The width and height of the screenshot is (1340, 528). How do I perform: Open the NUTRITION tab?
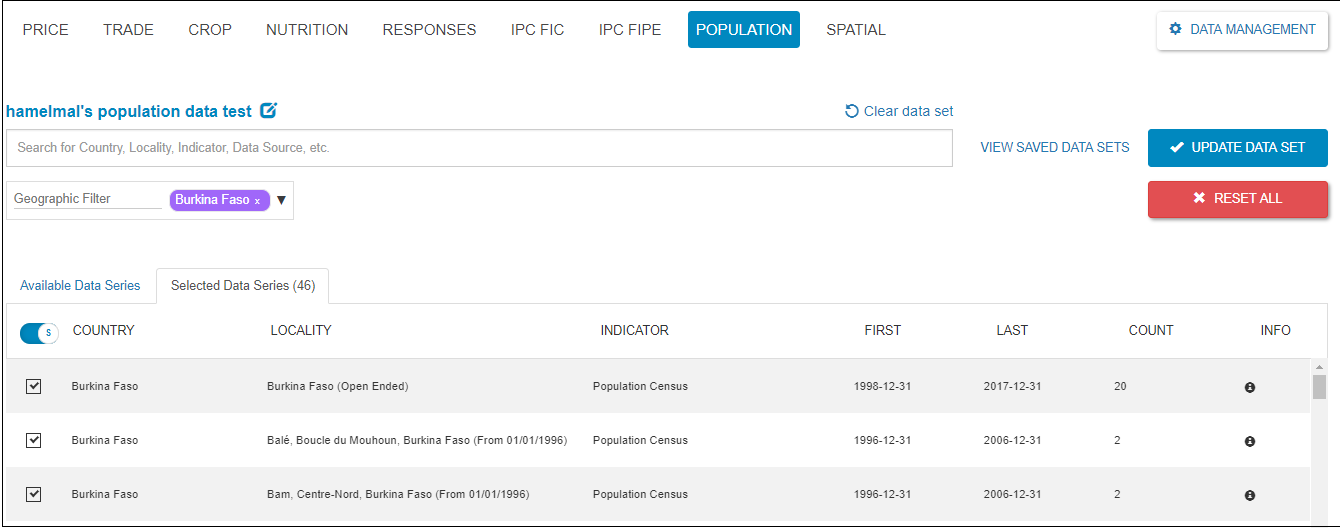(x=307, y=30)
